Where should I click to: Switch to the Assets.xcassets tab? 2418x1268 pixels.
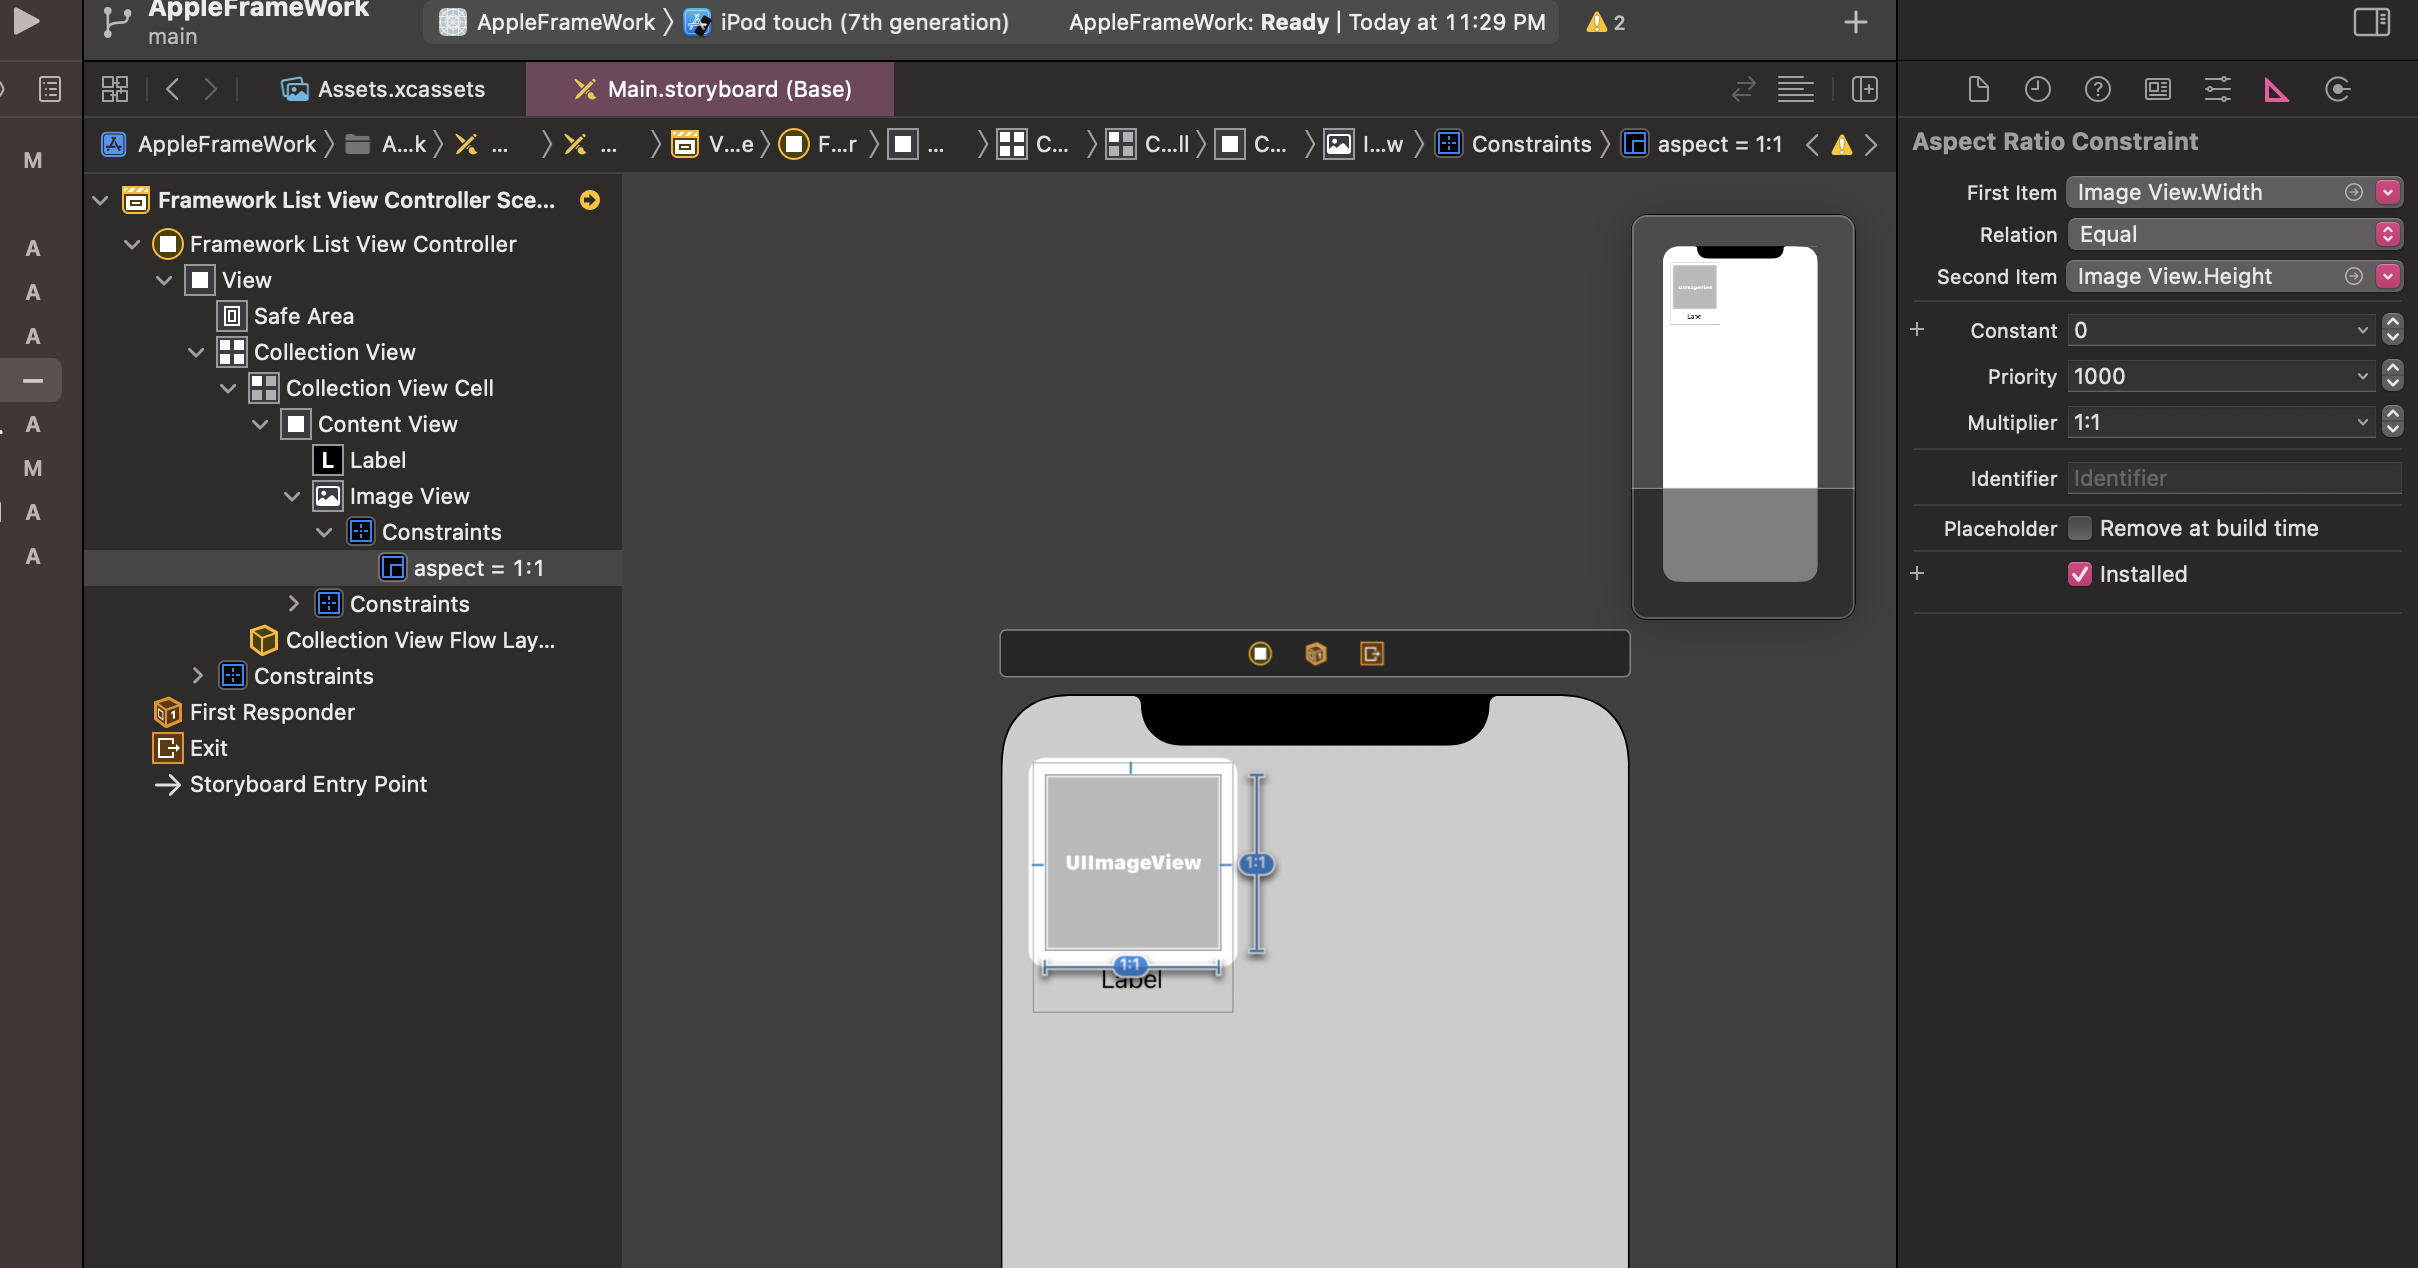[x=384, y=89]
